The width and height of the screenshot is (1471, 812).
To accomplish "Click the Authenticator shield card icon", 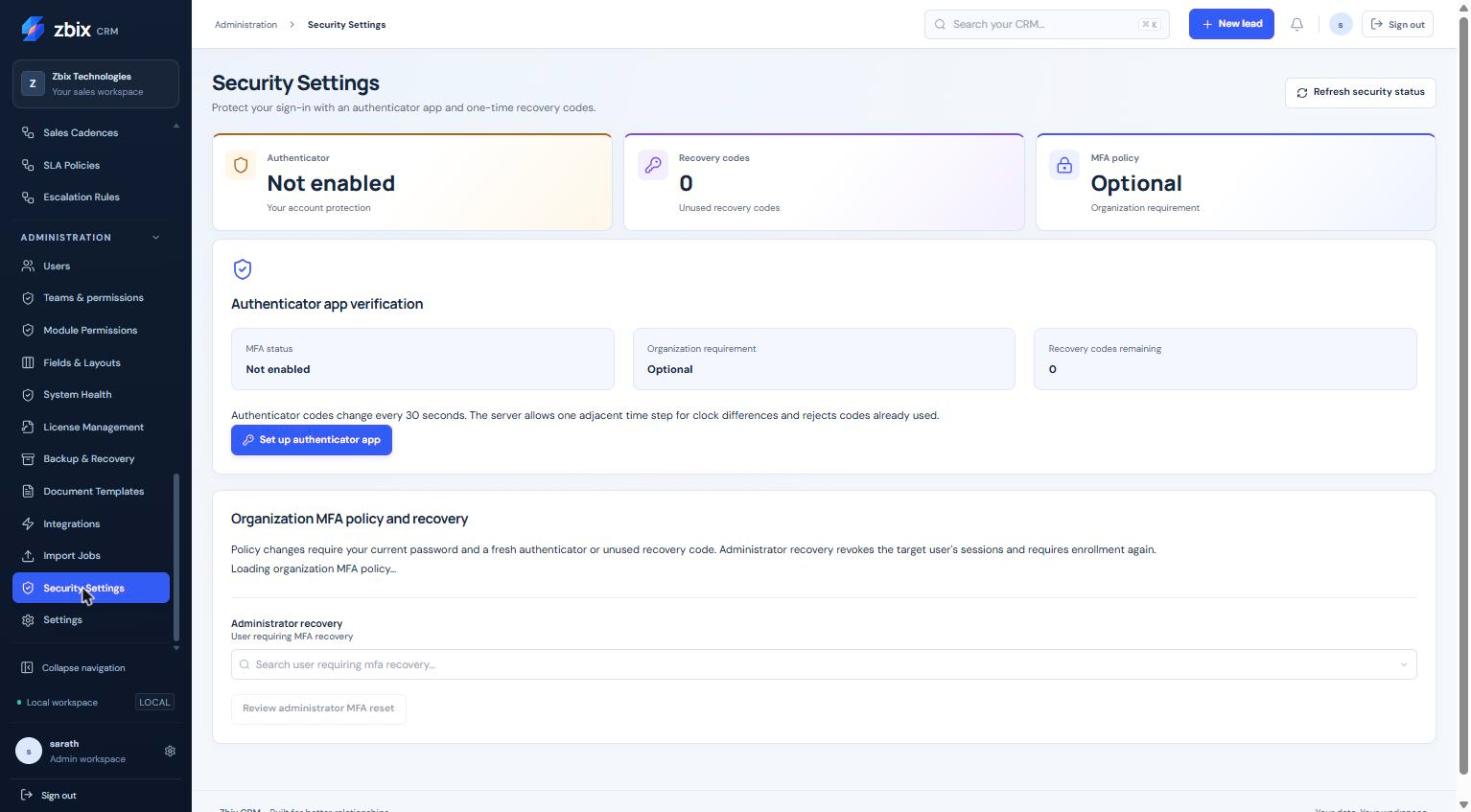I will (240, 166).
